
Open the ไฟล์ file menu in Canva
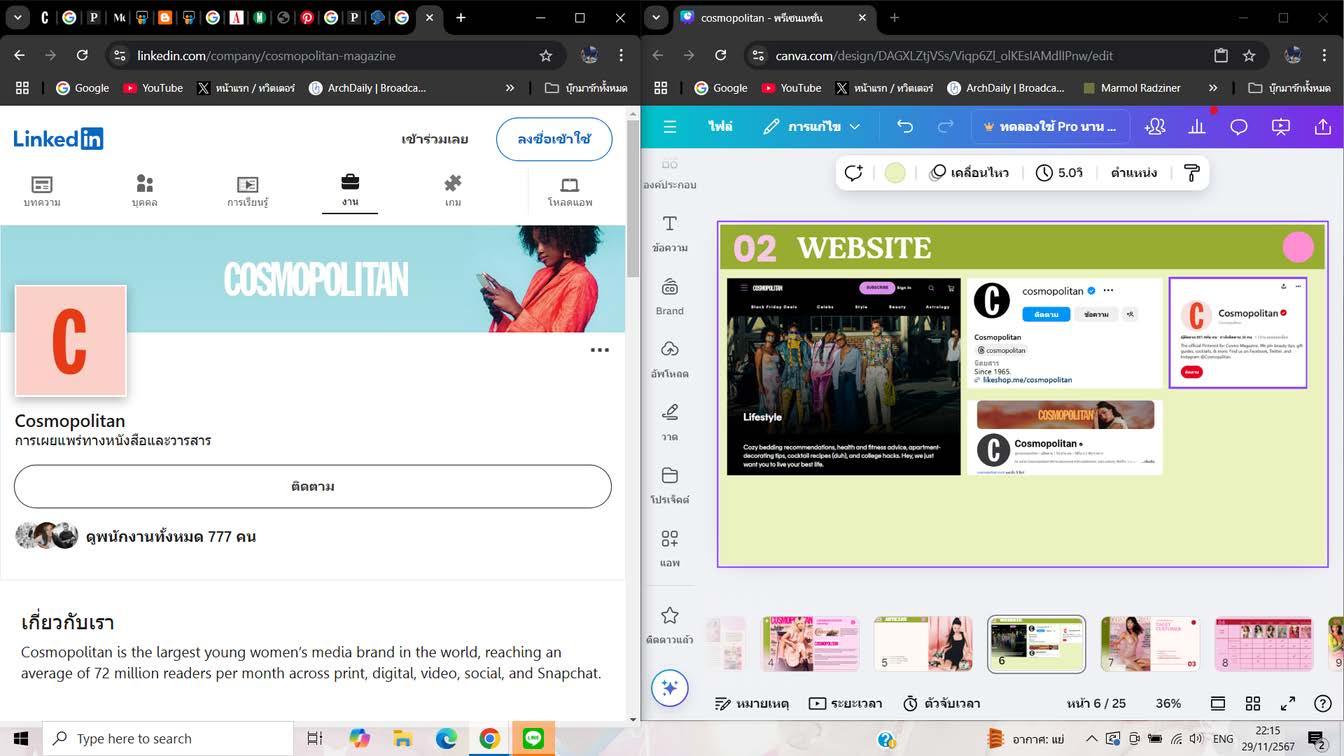point(720,127)
